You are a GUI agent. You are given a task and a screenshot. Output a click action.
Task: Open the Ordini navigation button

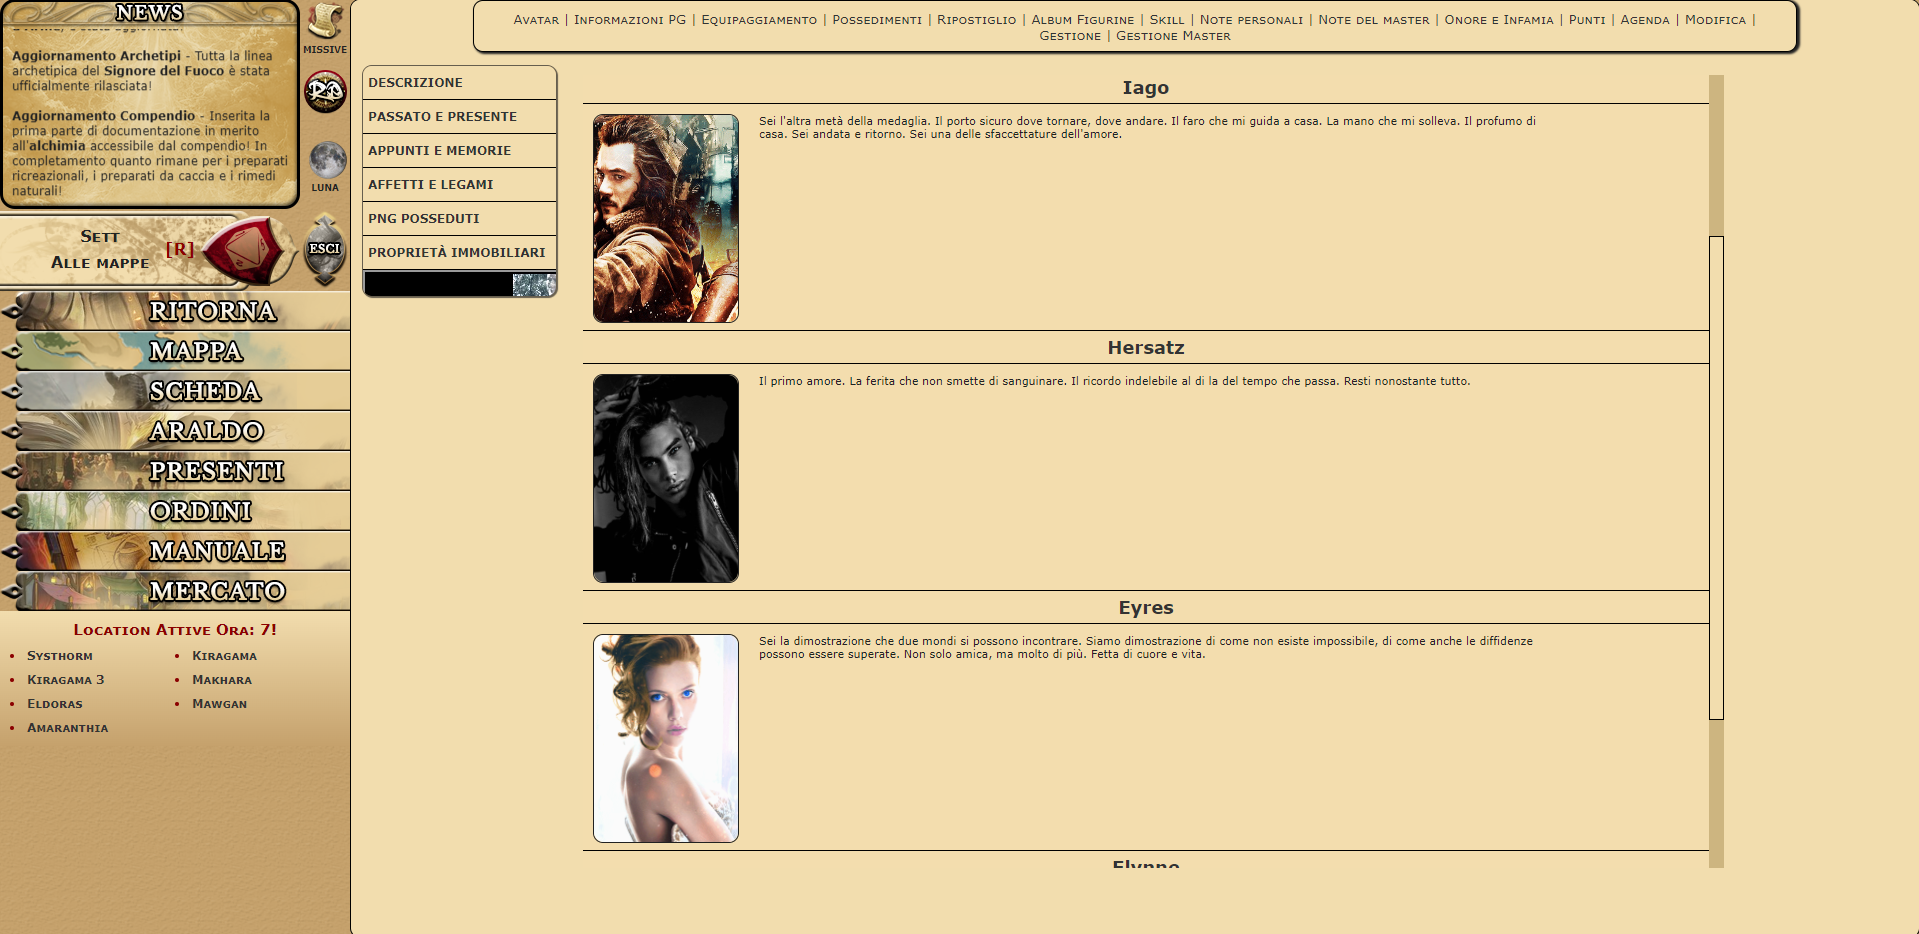[x=175, y=511]
